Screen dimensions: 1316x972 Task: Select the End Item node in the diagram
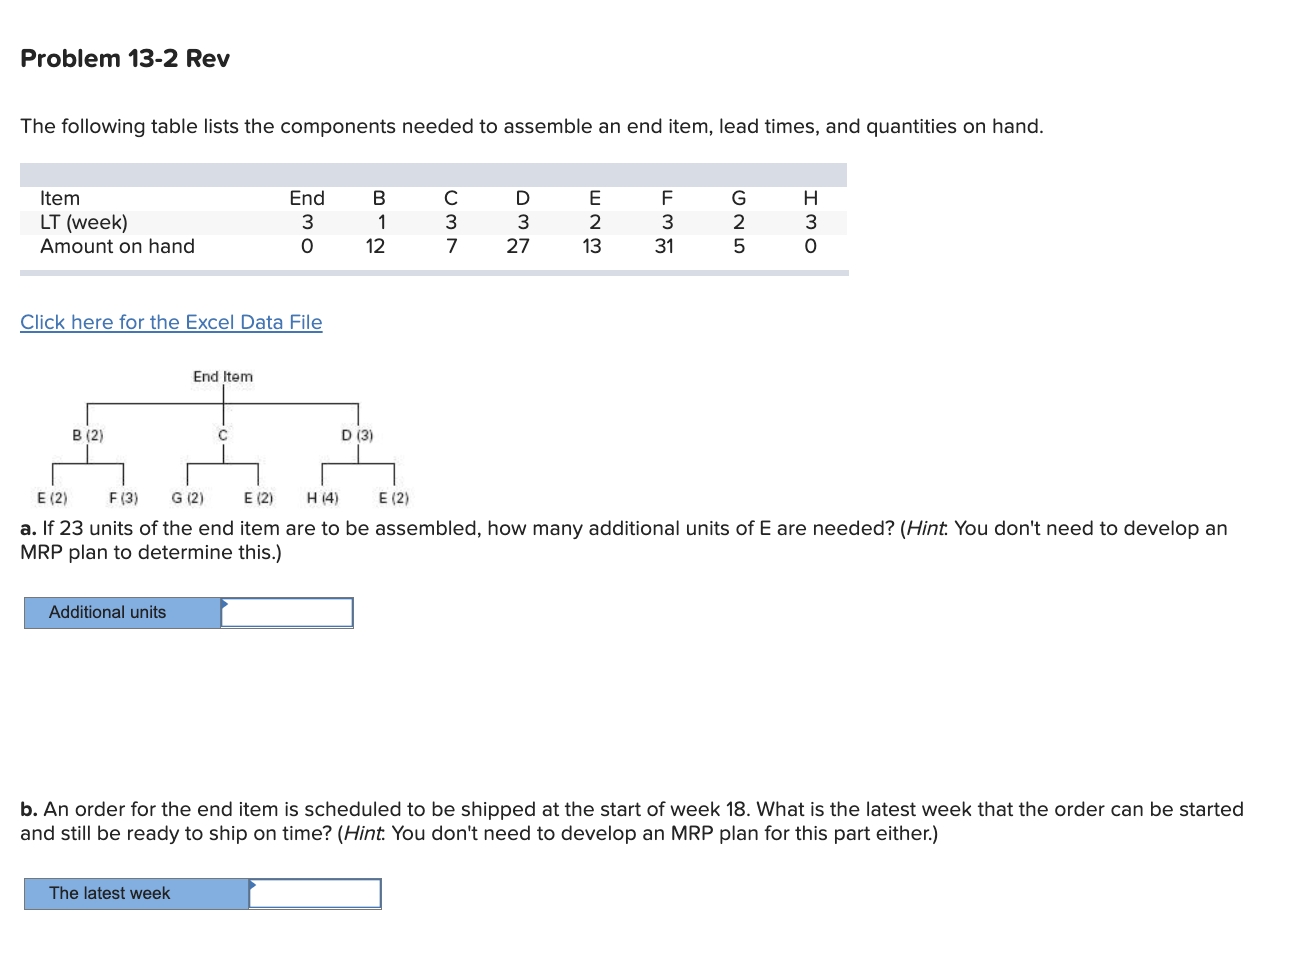(x=223, y=377)
